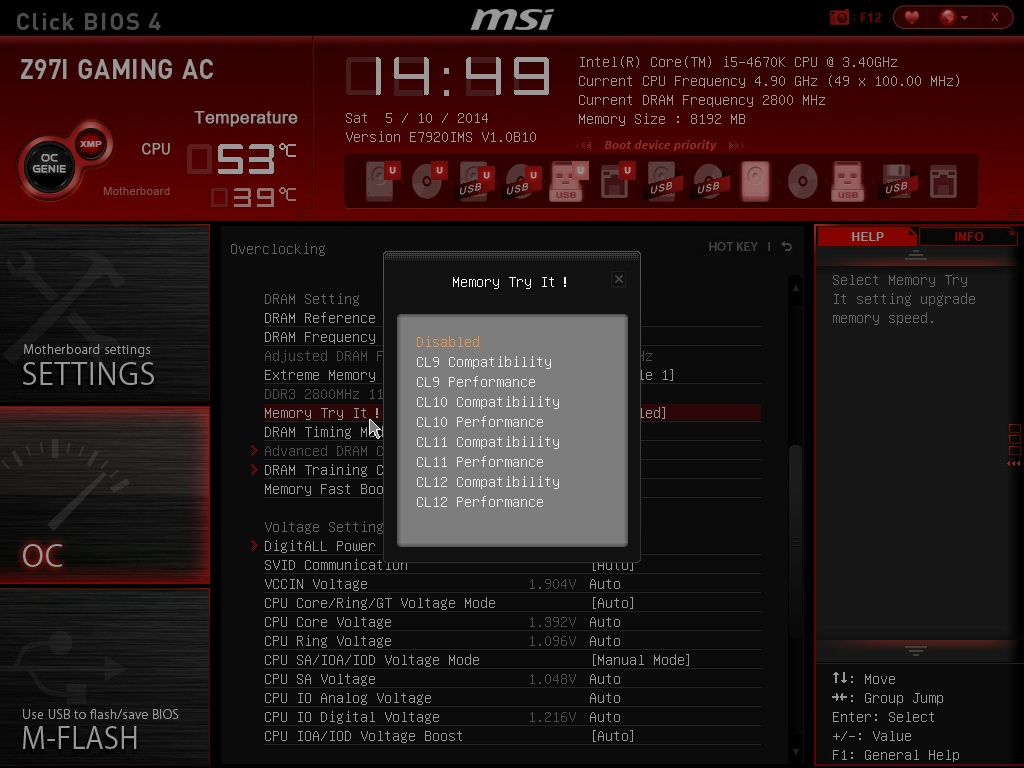Click the settings list scrollbar down arrow
Viewport: 1024px width, 768px height.
[795, 752]
